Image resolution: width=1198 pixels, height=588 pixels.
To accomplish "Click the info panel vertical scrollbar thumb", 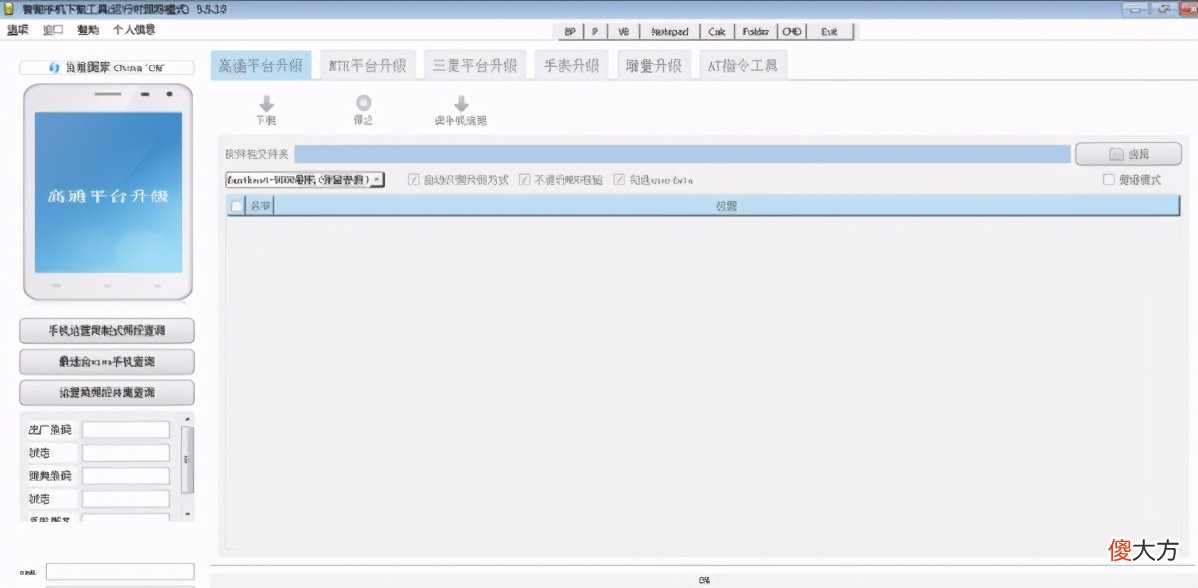I will (187, 459).
